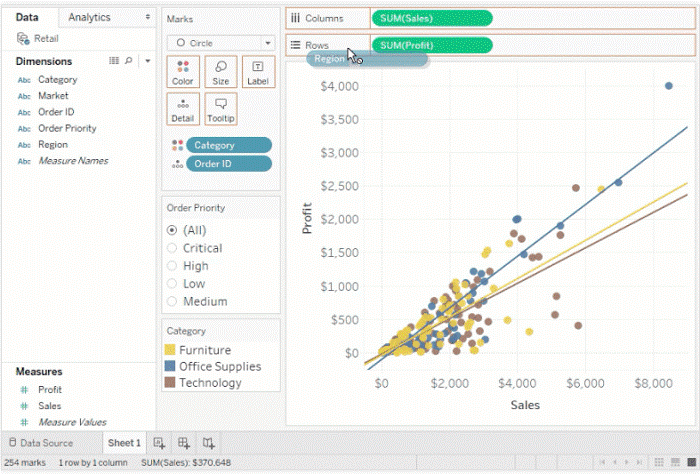Viewport: 700px width, 474px height.
Task: Click the Detail marks card
Action: tap(183, 108)
